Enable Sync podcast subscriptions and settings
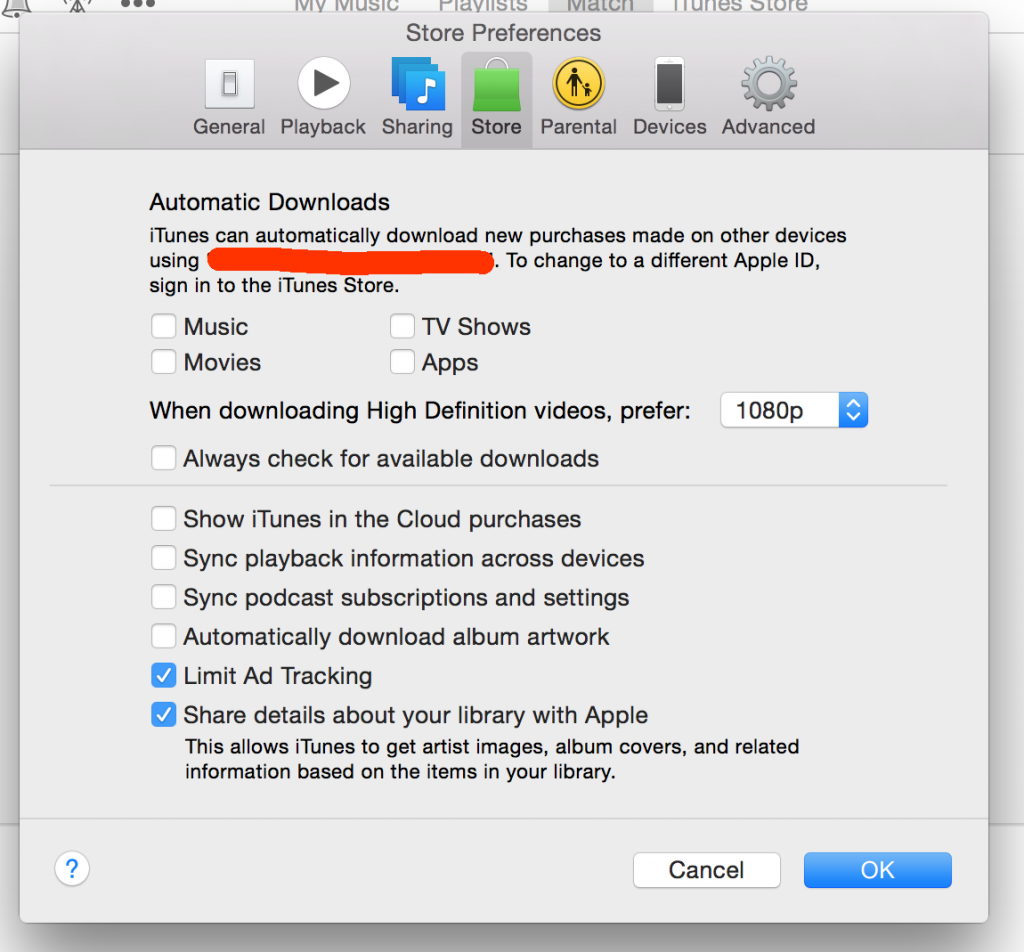 (x=163, y=597)
